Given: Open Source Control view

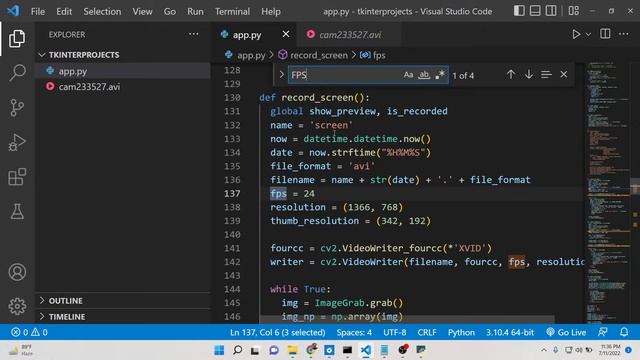Looking at the screenshot, I should pos(17,108).
